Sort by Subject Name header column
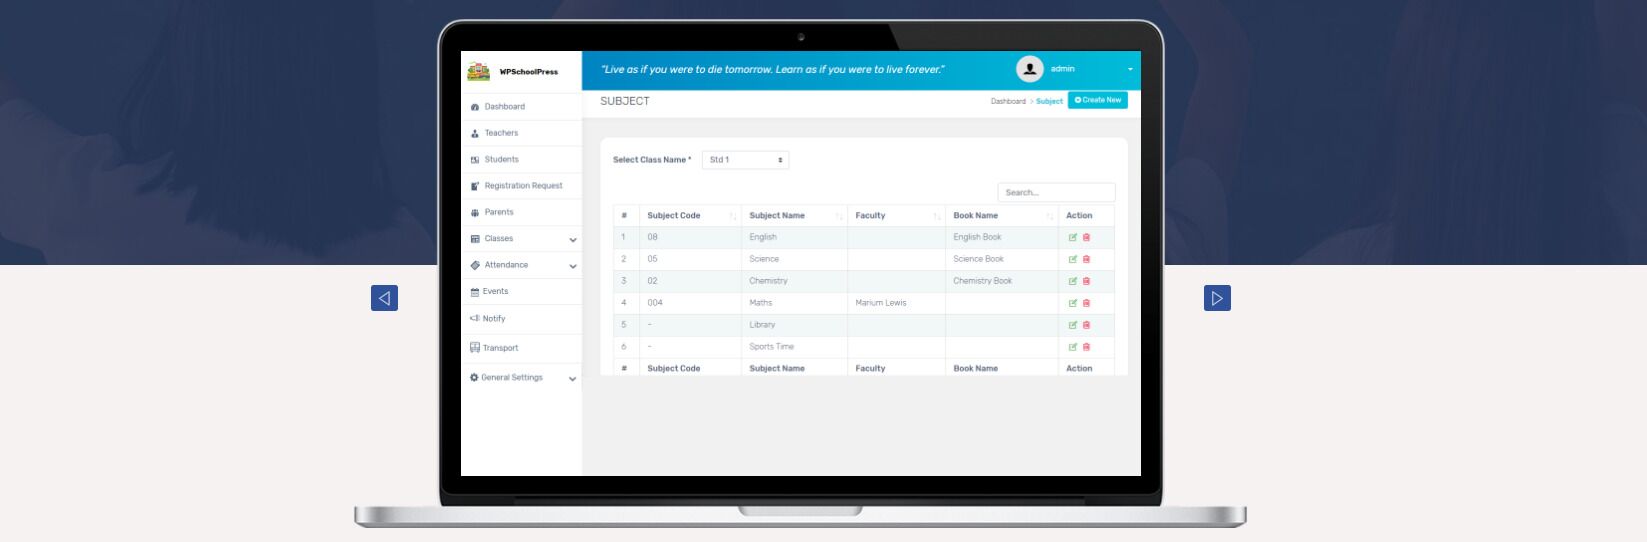 pyautogui.click(x=794, y=216)
